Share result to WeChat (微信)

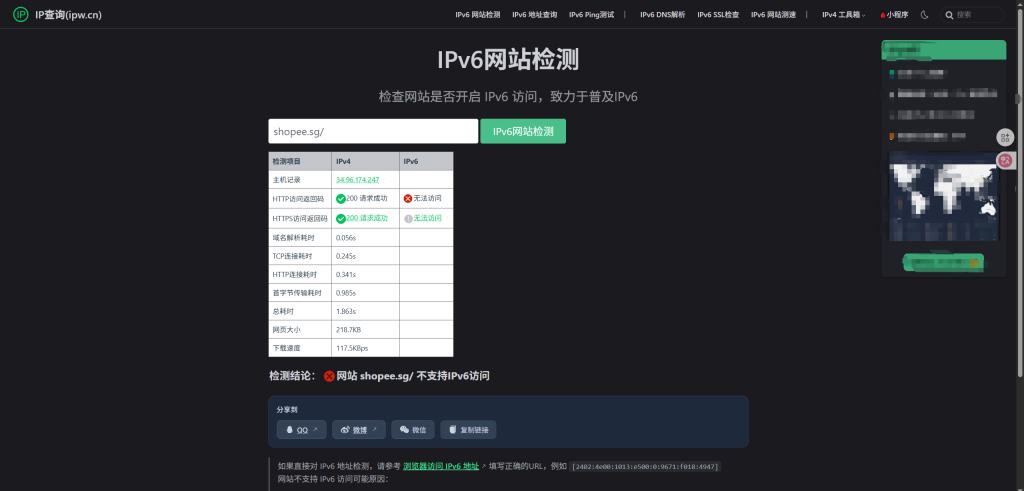[x=413, y=430]
